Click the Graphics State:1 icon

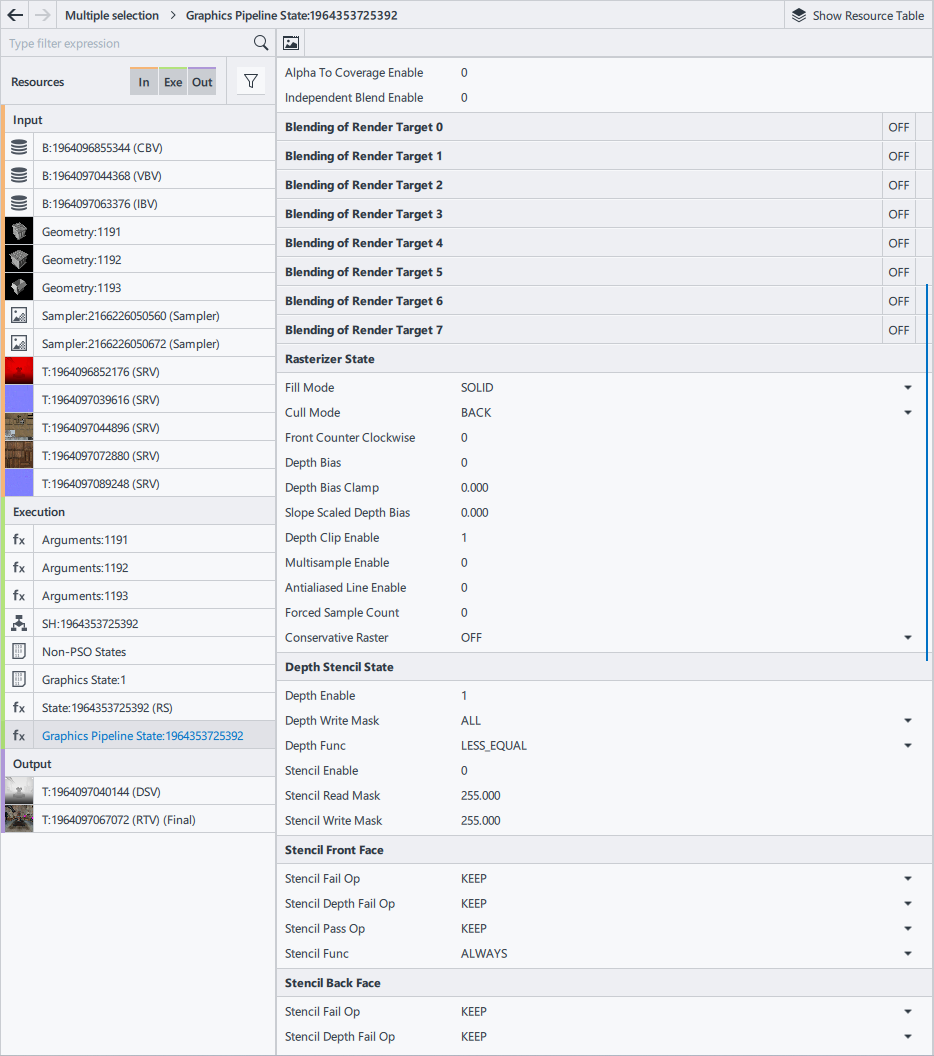click(x=19, y=680)
